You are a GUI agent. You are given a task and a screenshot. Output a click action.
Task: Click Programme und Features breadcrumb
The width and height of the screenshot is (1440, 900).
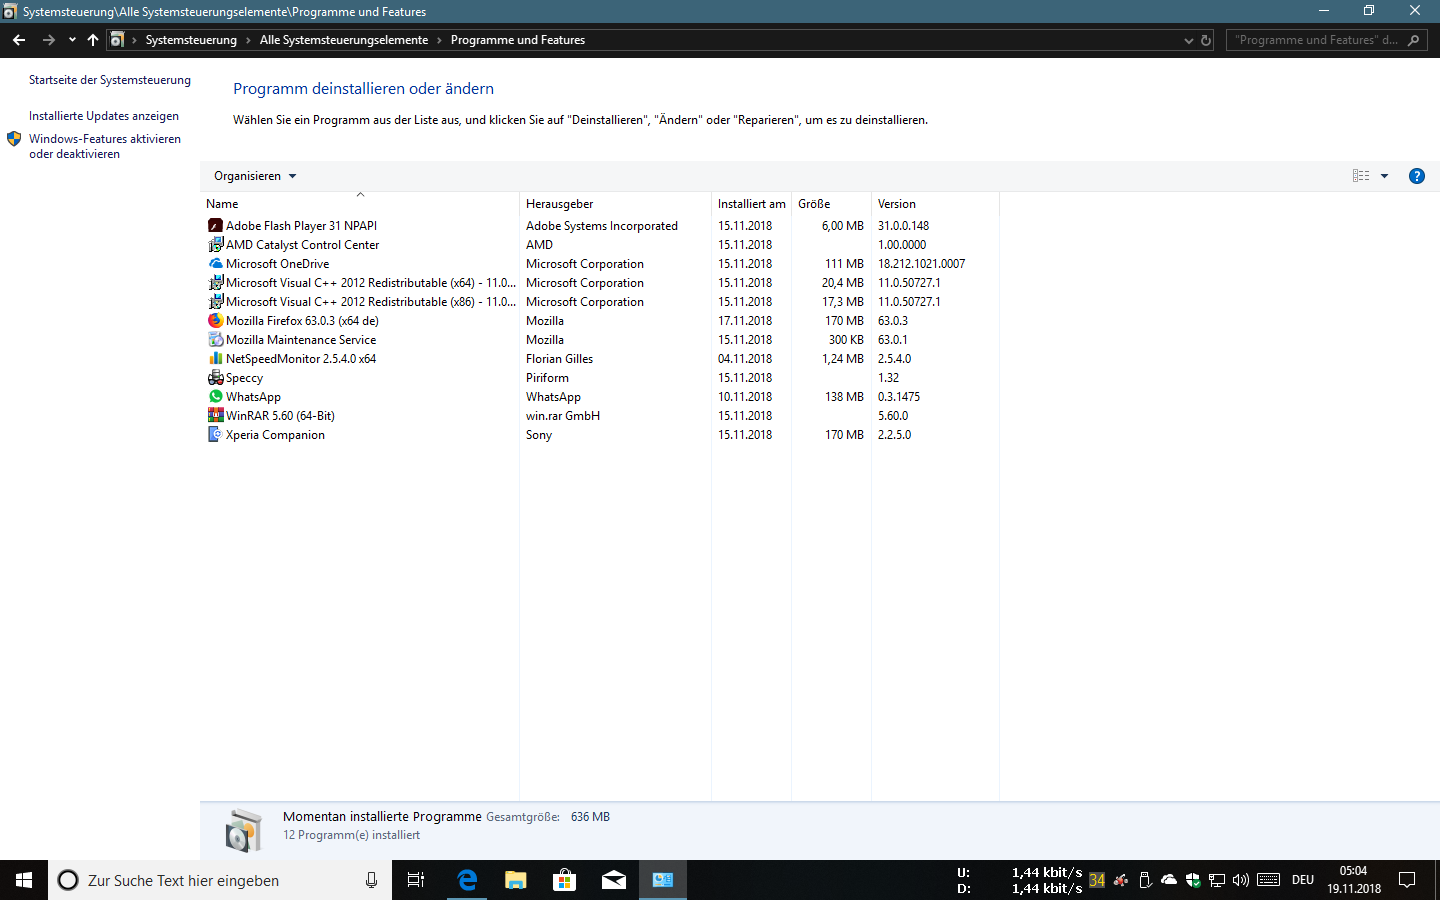pos(518,40)
